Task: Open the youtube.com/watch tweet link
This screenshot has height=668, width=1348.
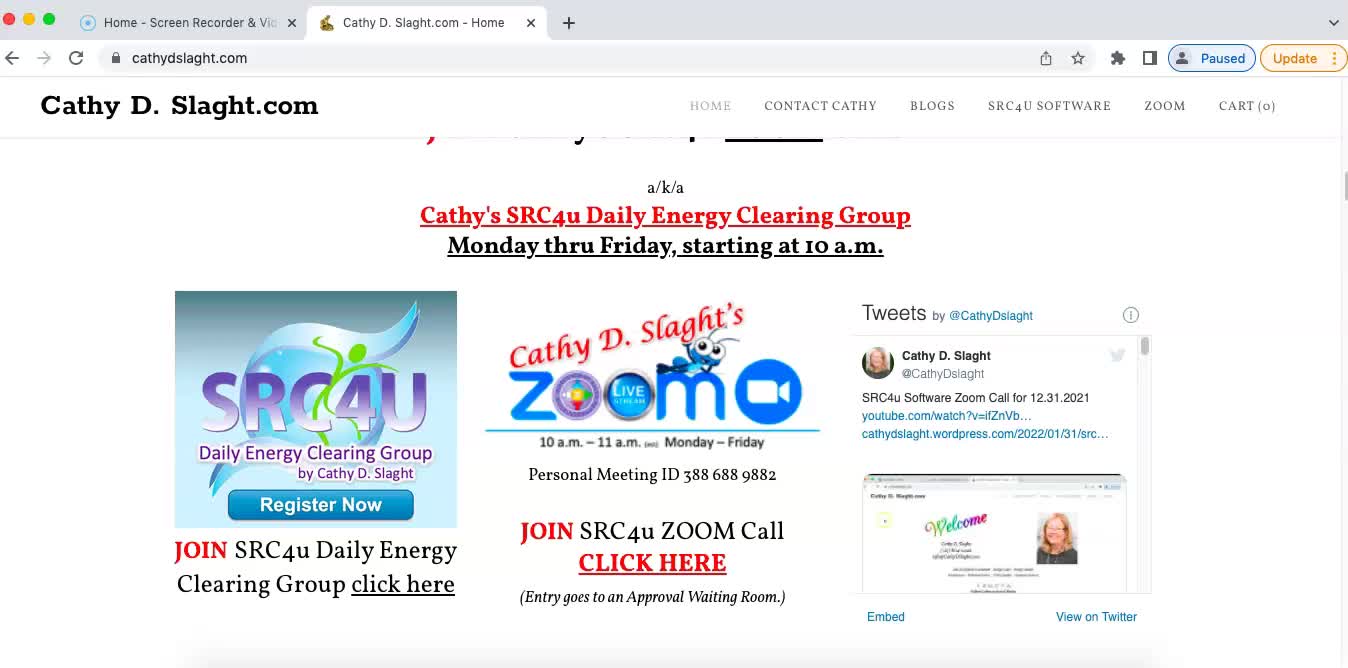Action: [x=946, y=416]
